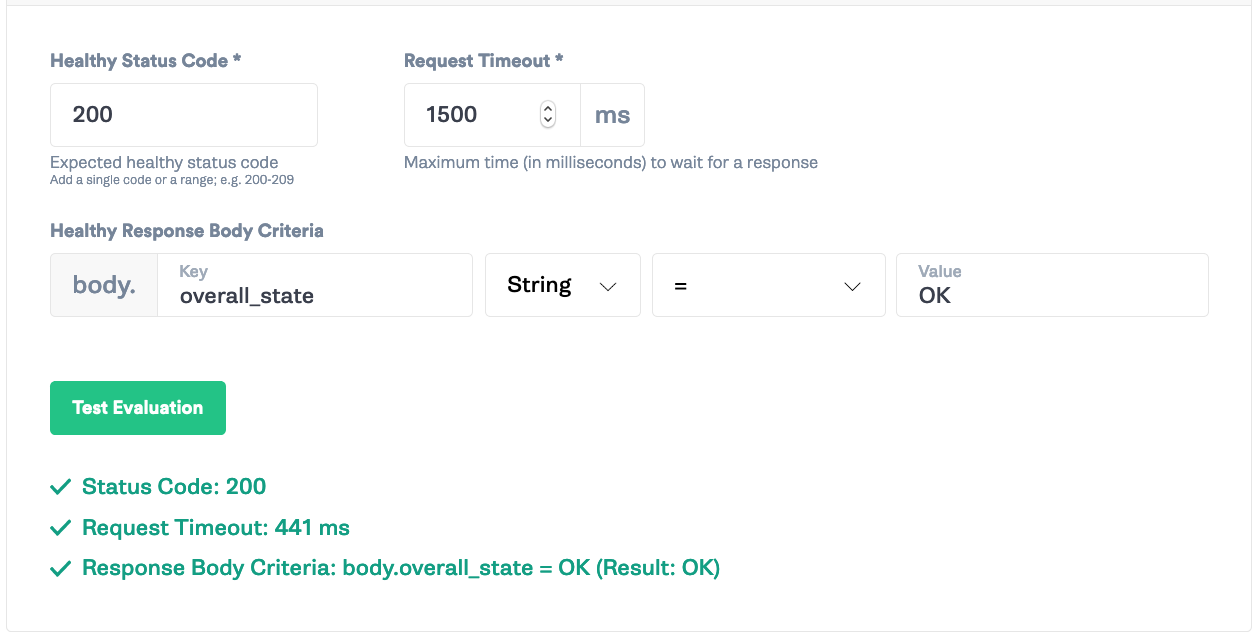Click the Healthy Response Body Criteria heading
The image size is (1260, 640).
(x=187, y=231)
